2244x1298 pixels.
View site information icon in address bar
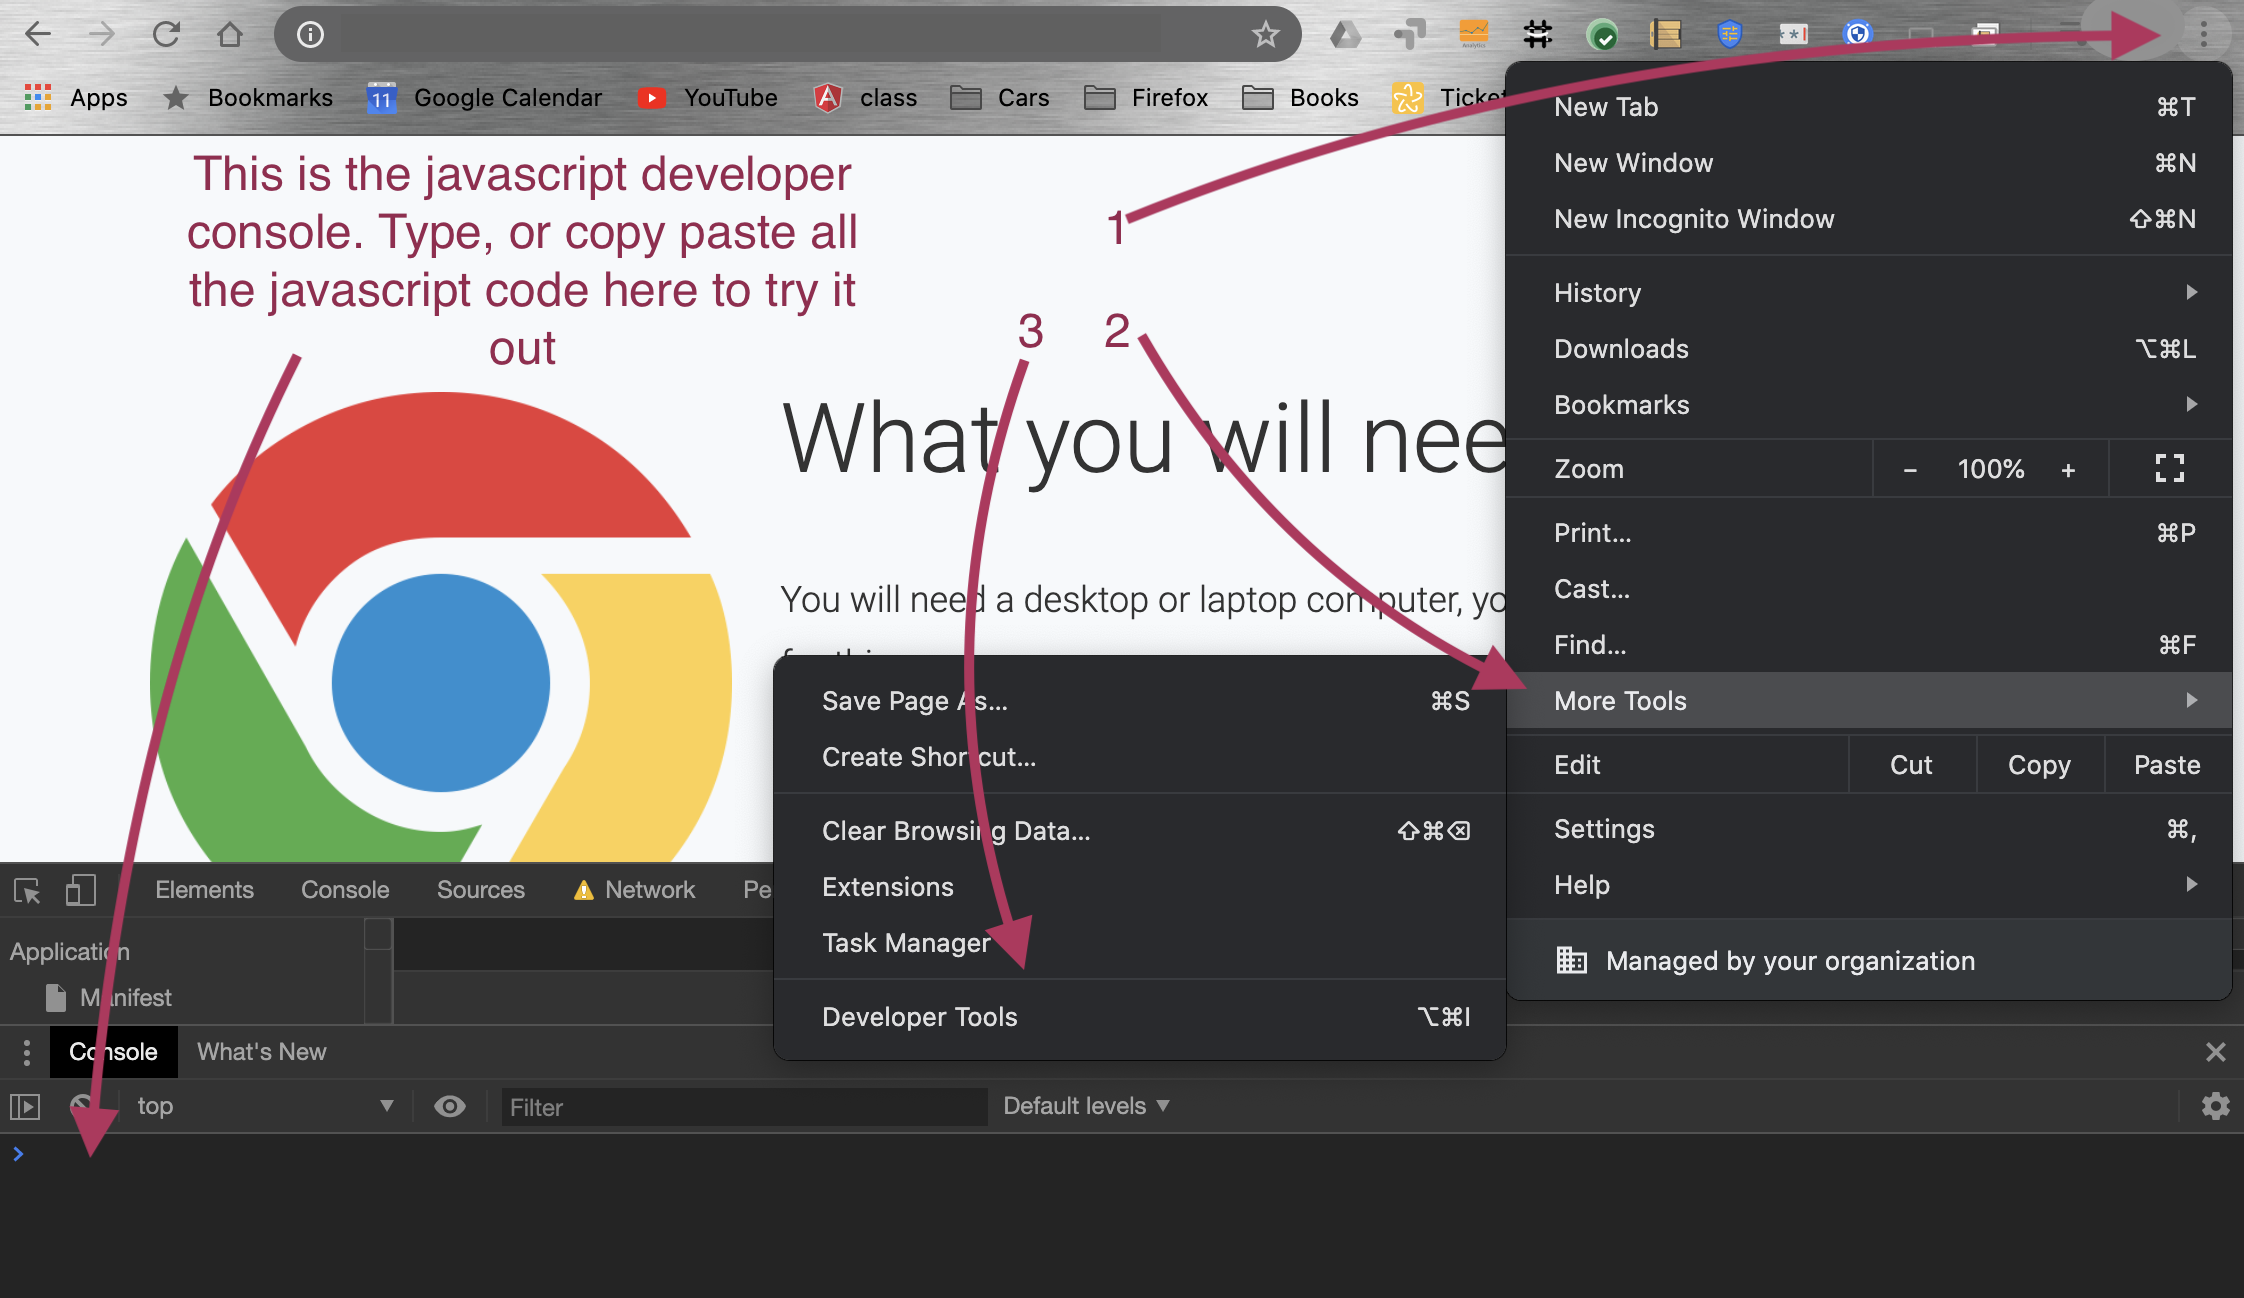311,35
